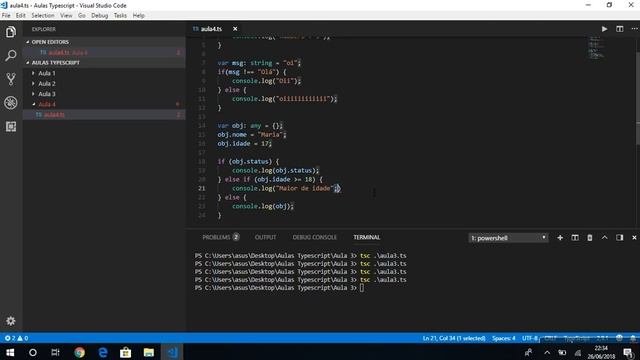The width and height of the screenshot is (640, 360).
Task: Change indentation via Spaces: 4
Action: click(504, 338)
